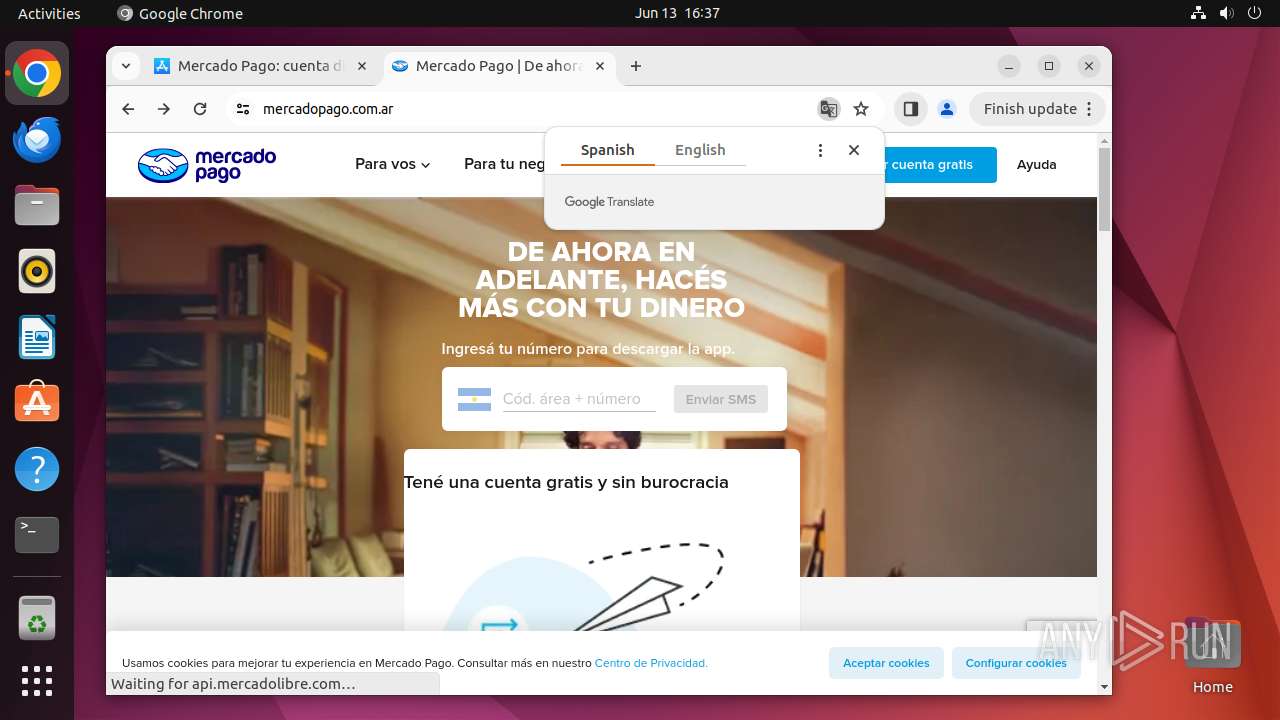
Task: Close the Mercado Pago | De ahora tab
Action: click(600, 66)
